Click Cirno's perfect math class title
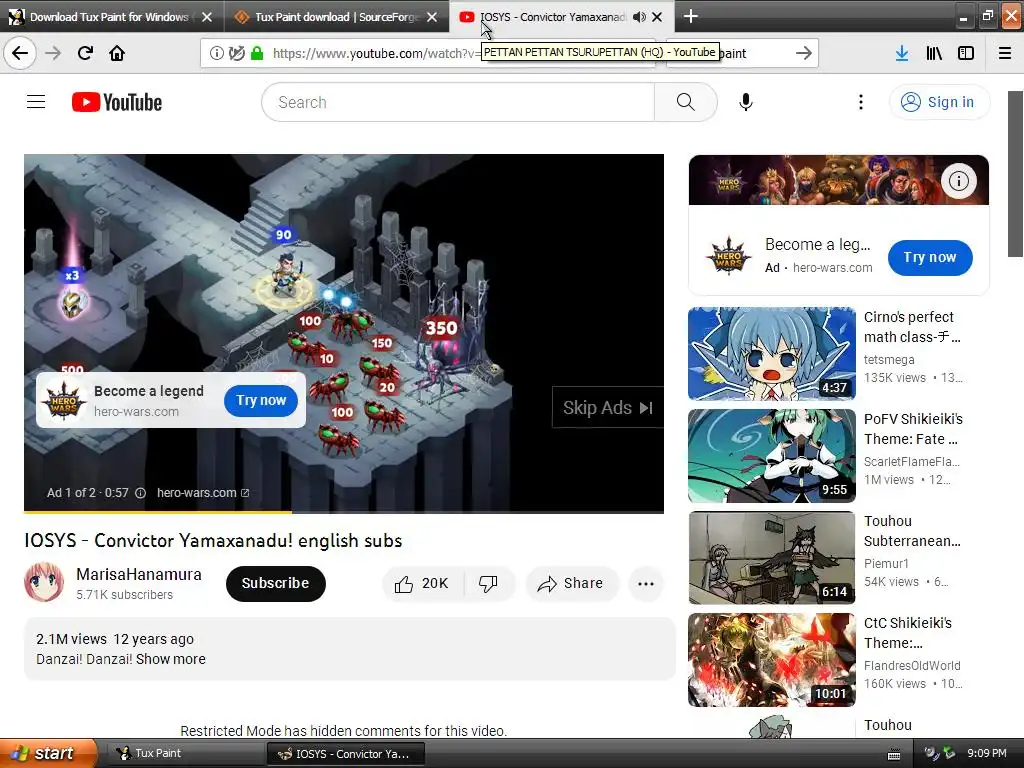This screenshot has height=768, width=1024. (912, 327)
